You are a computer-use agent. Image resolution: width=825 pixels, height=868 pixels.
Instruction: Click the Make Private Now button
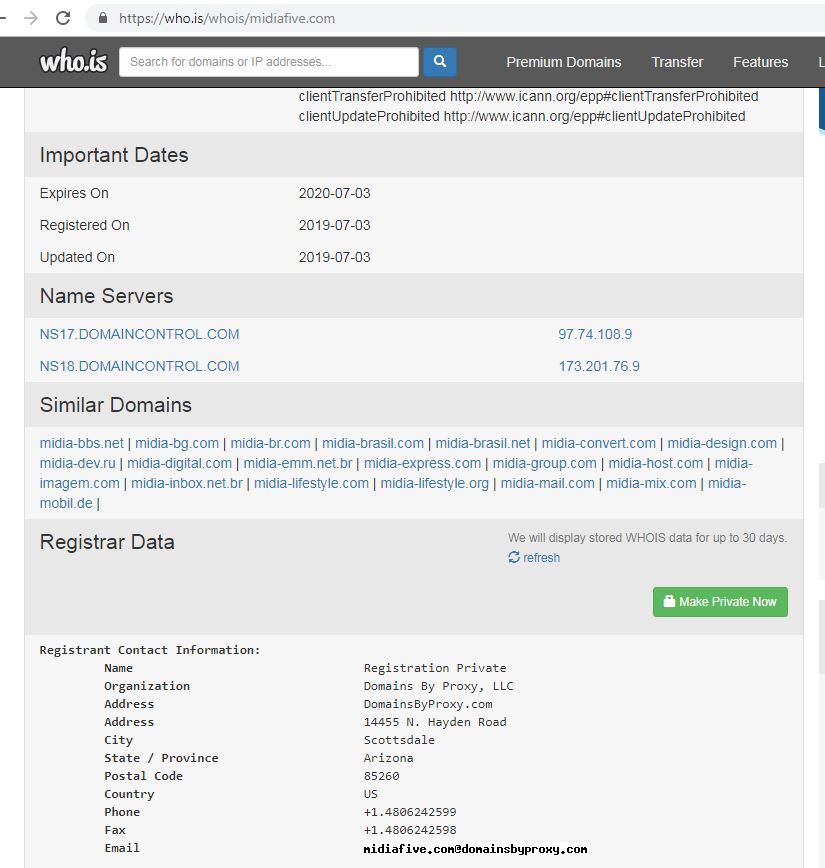click(x=720, y=602)
